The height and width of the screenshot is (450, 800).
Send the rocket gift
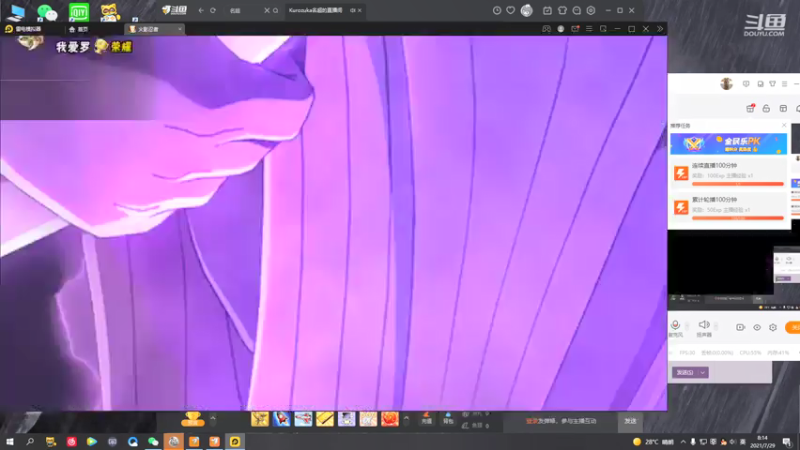click(282, 419)
